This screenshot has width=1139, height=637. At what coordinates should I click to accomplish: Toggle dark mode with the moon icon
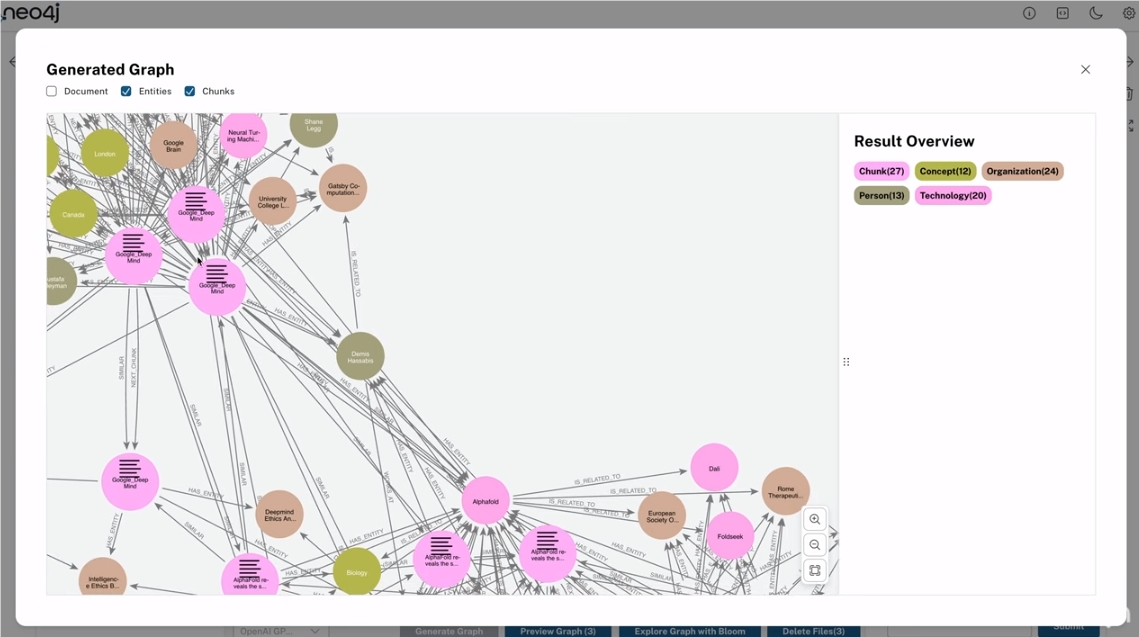[1096, 13]
